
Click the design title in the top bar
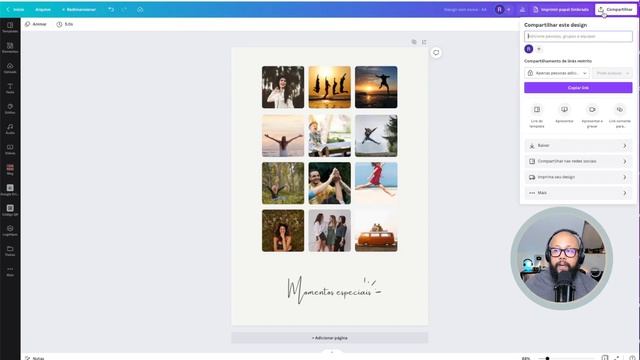[x=465, y=9]
